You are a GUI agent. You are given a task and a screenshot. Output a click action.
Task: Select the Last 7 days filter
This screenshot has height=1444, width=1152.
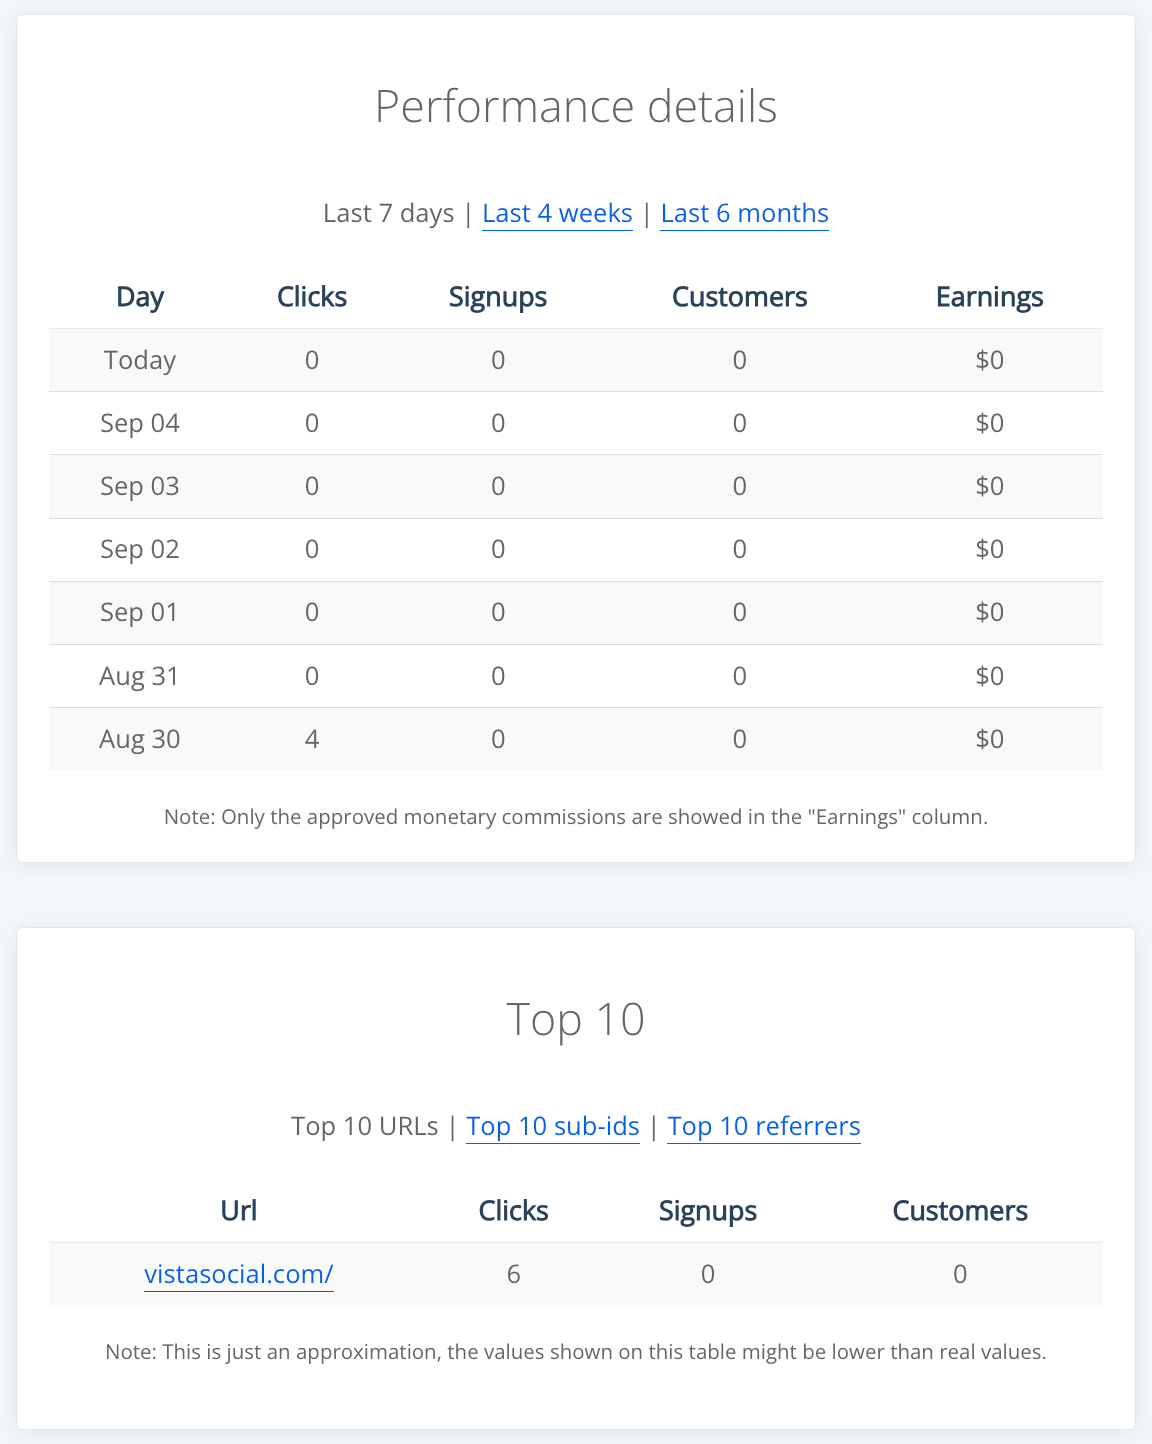coord(389,213)
